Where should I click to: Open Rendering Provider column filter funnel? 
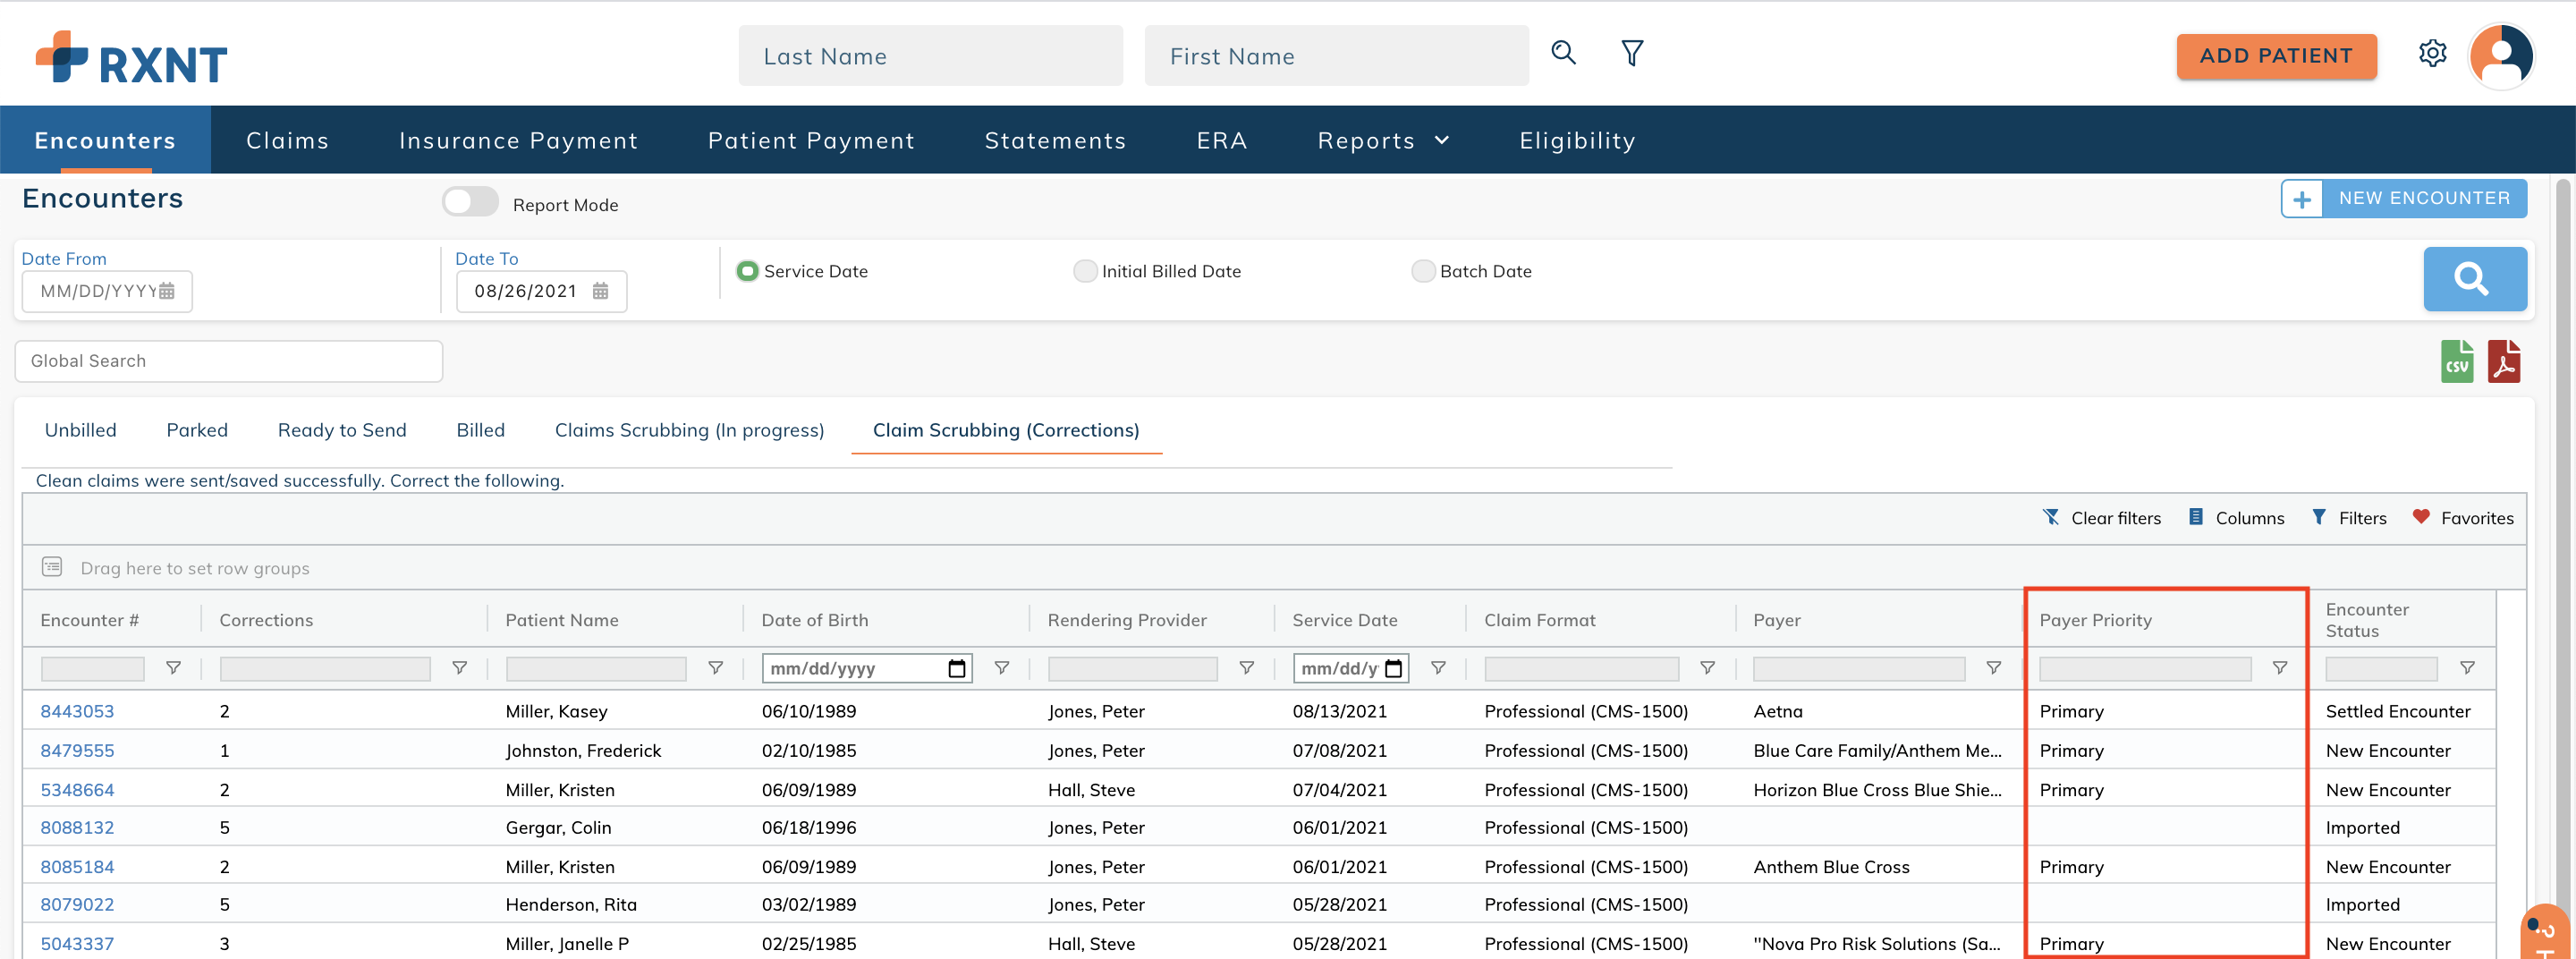[x=1246, y=668]
